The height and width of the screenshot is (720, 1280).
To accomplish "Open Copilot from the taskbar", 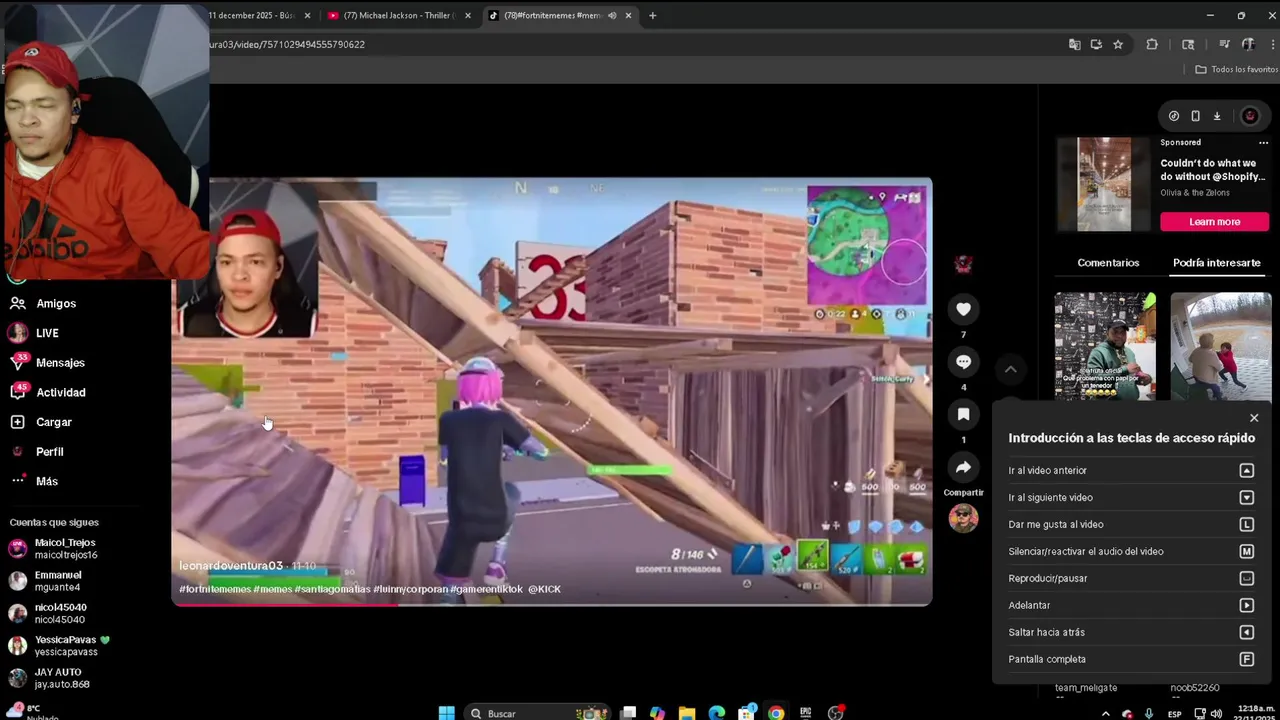I will [x=657, y=713].
